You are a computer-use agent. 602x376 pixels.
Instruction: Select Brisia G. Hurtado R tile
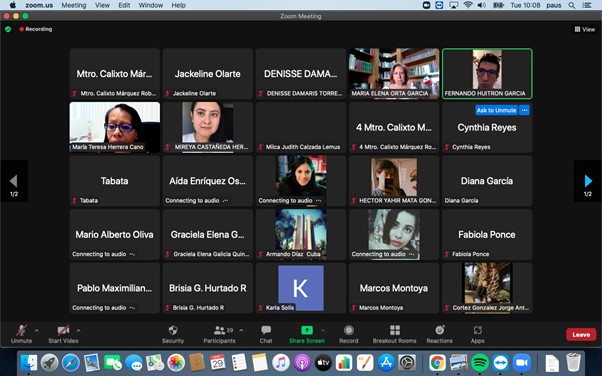pyautogui.click(x=208, y=288)
